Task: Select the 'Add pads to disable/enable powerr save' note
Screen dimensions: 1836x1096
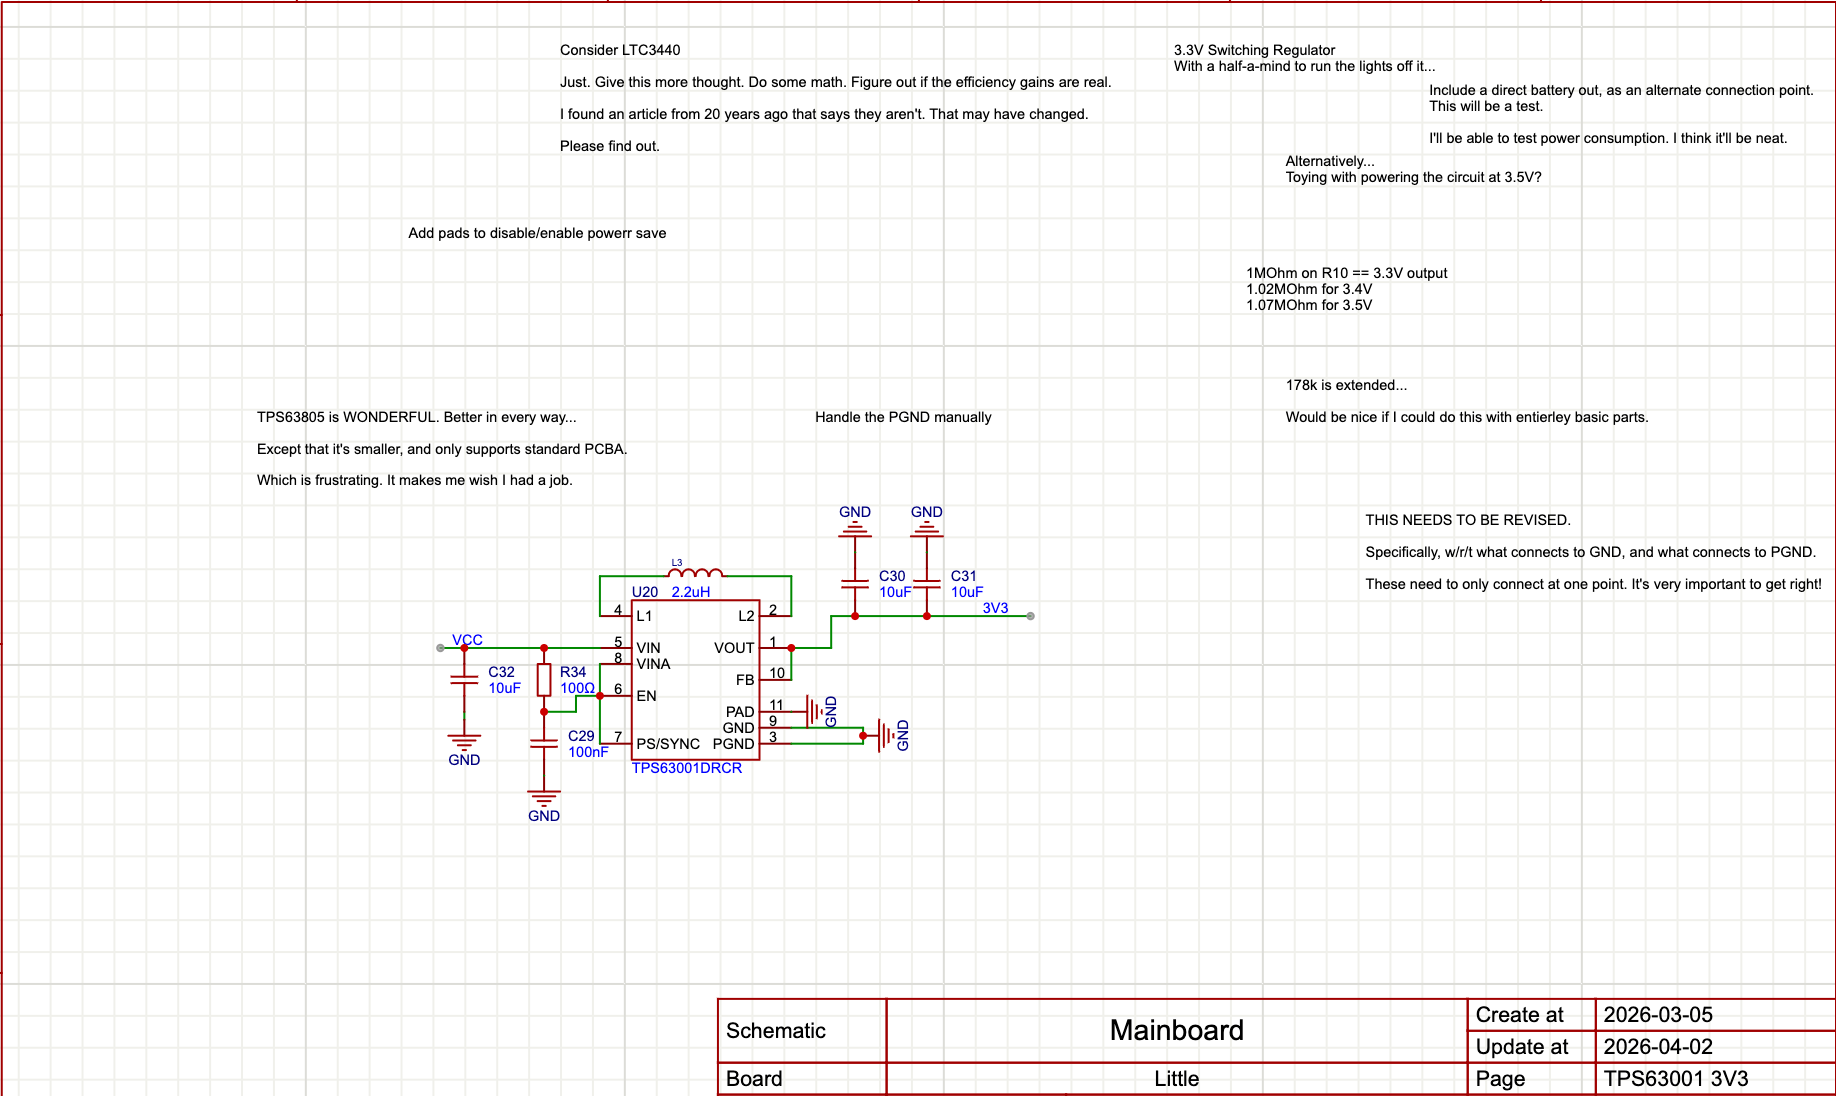Action: [x=537, y=233]
